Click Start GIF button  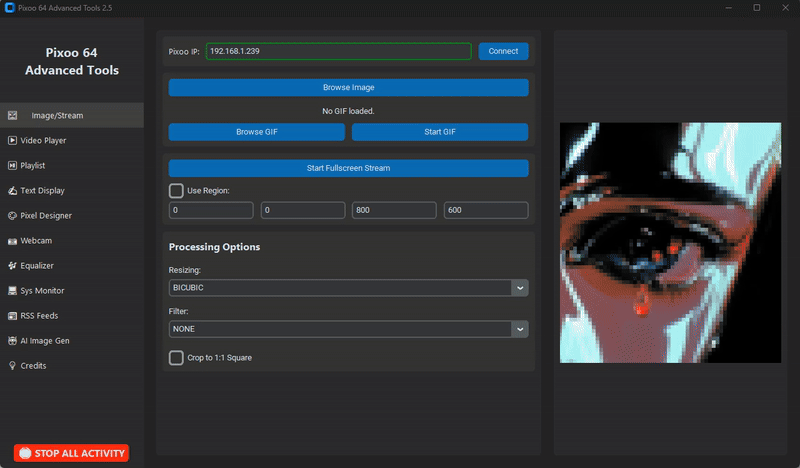click(x=440, y=132)
